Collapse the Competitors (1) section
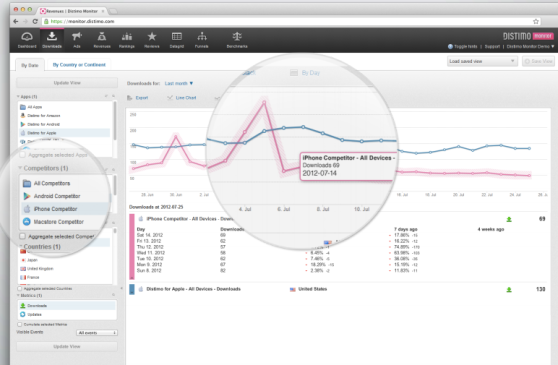558x365 pixels. point(20,168)
